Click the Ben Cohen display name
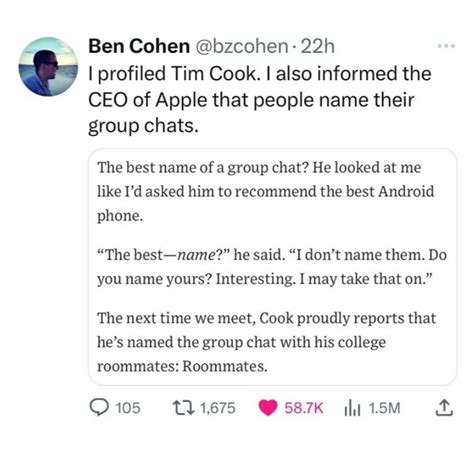This screenshot has width=474, height=453. (139, 46)
